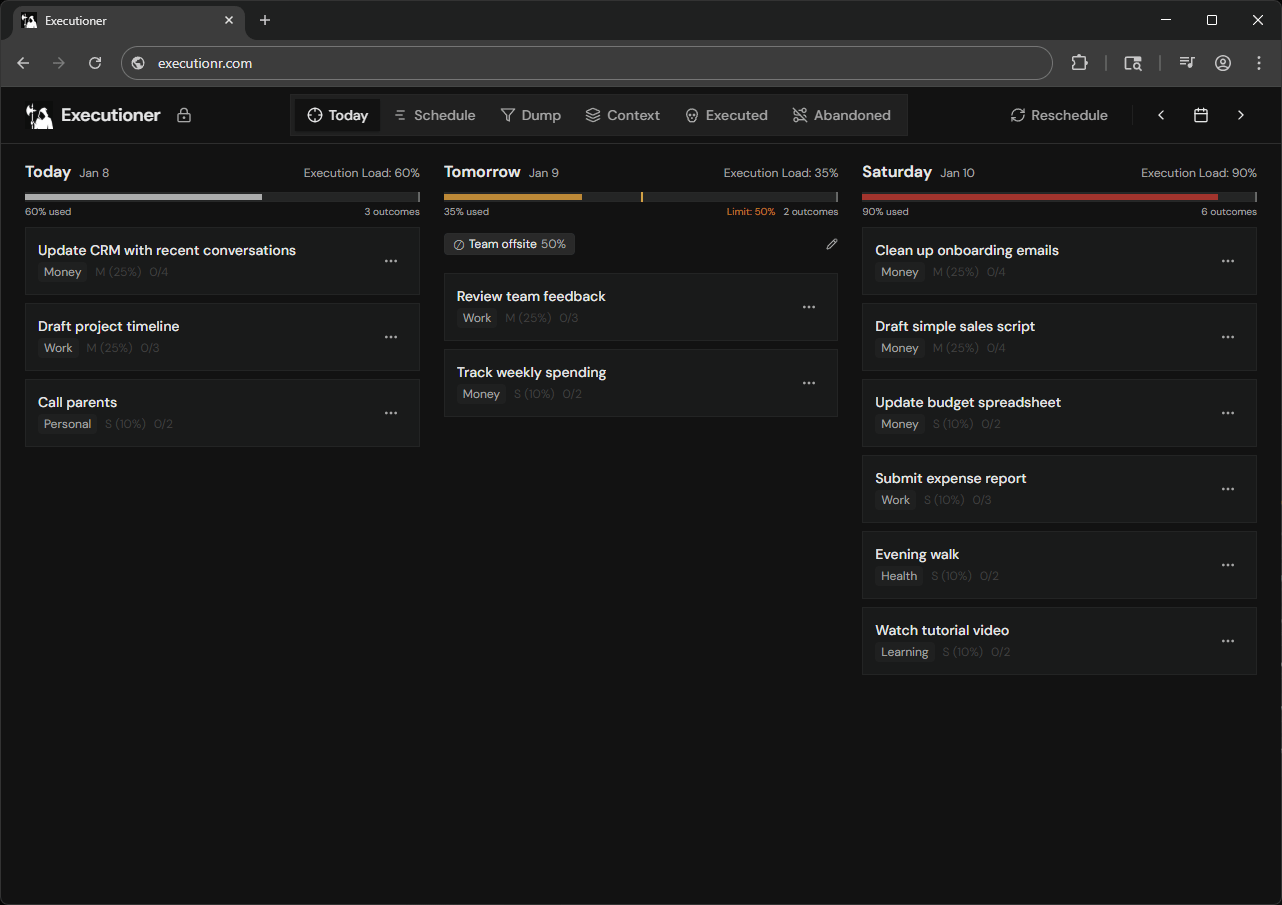Click the Executioner skull logo
This screenshot has width=1282, height=905.
pos(39,115)
